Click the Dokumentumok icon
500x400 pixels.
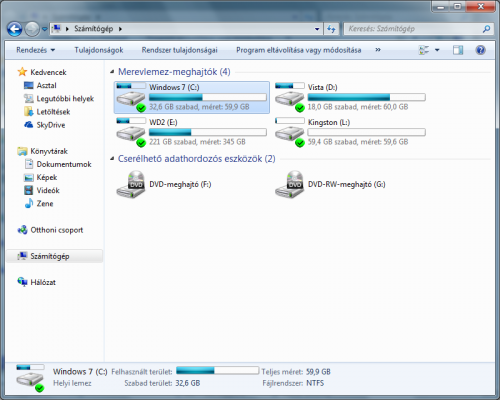click(x=29, y=164)
